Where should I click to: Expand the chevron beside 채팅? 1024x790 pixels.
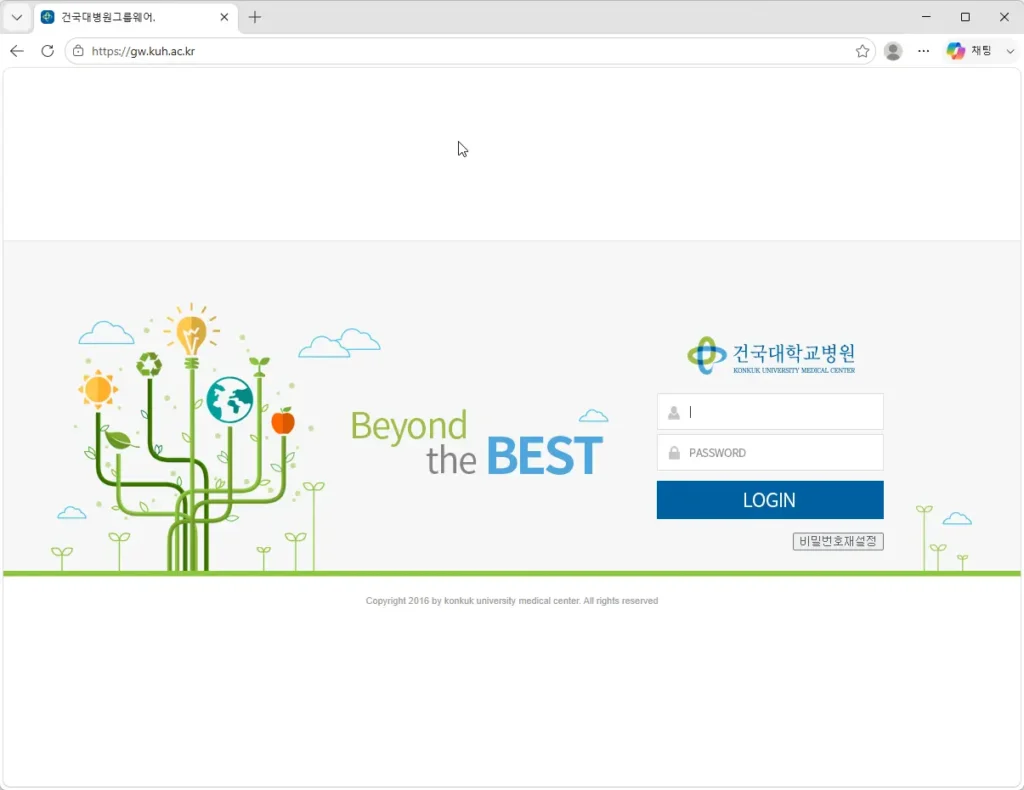click(x=1010, y=51)
